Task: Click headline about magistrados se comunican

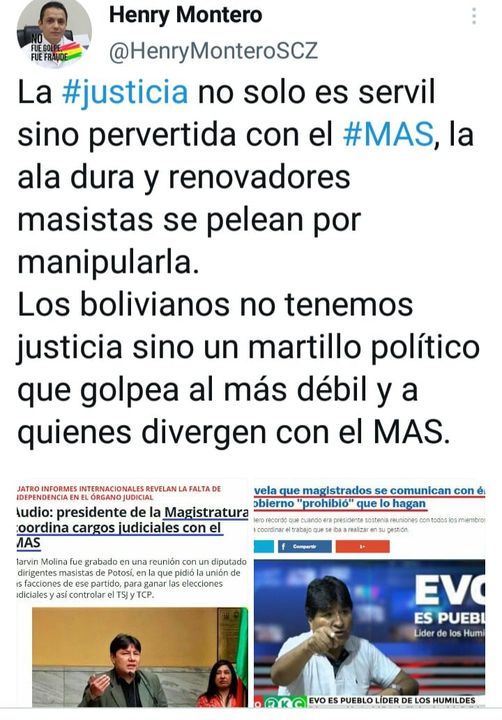Action: click(370, 497)
